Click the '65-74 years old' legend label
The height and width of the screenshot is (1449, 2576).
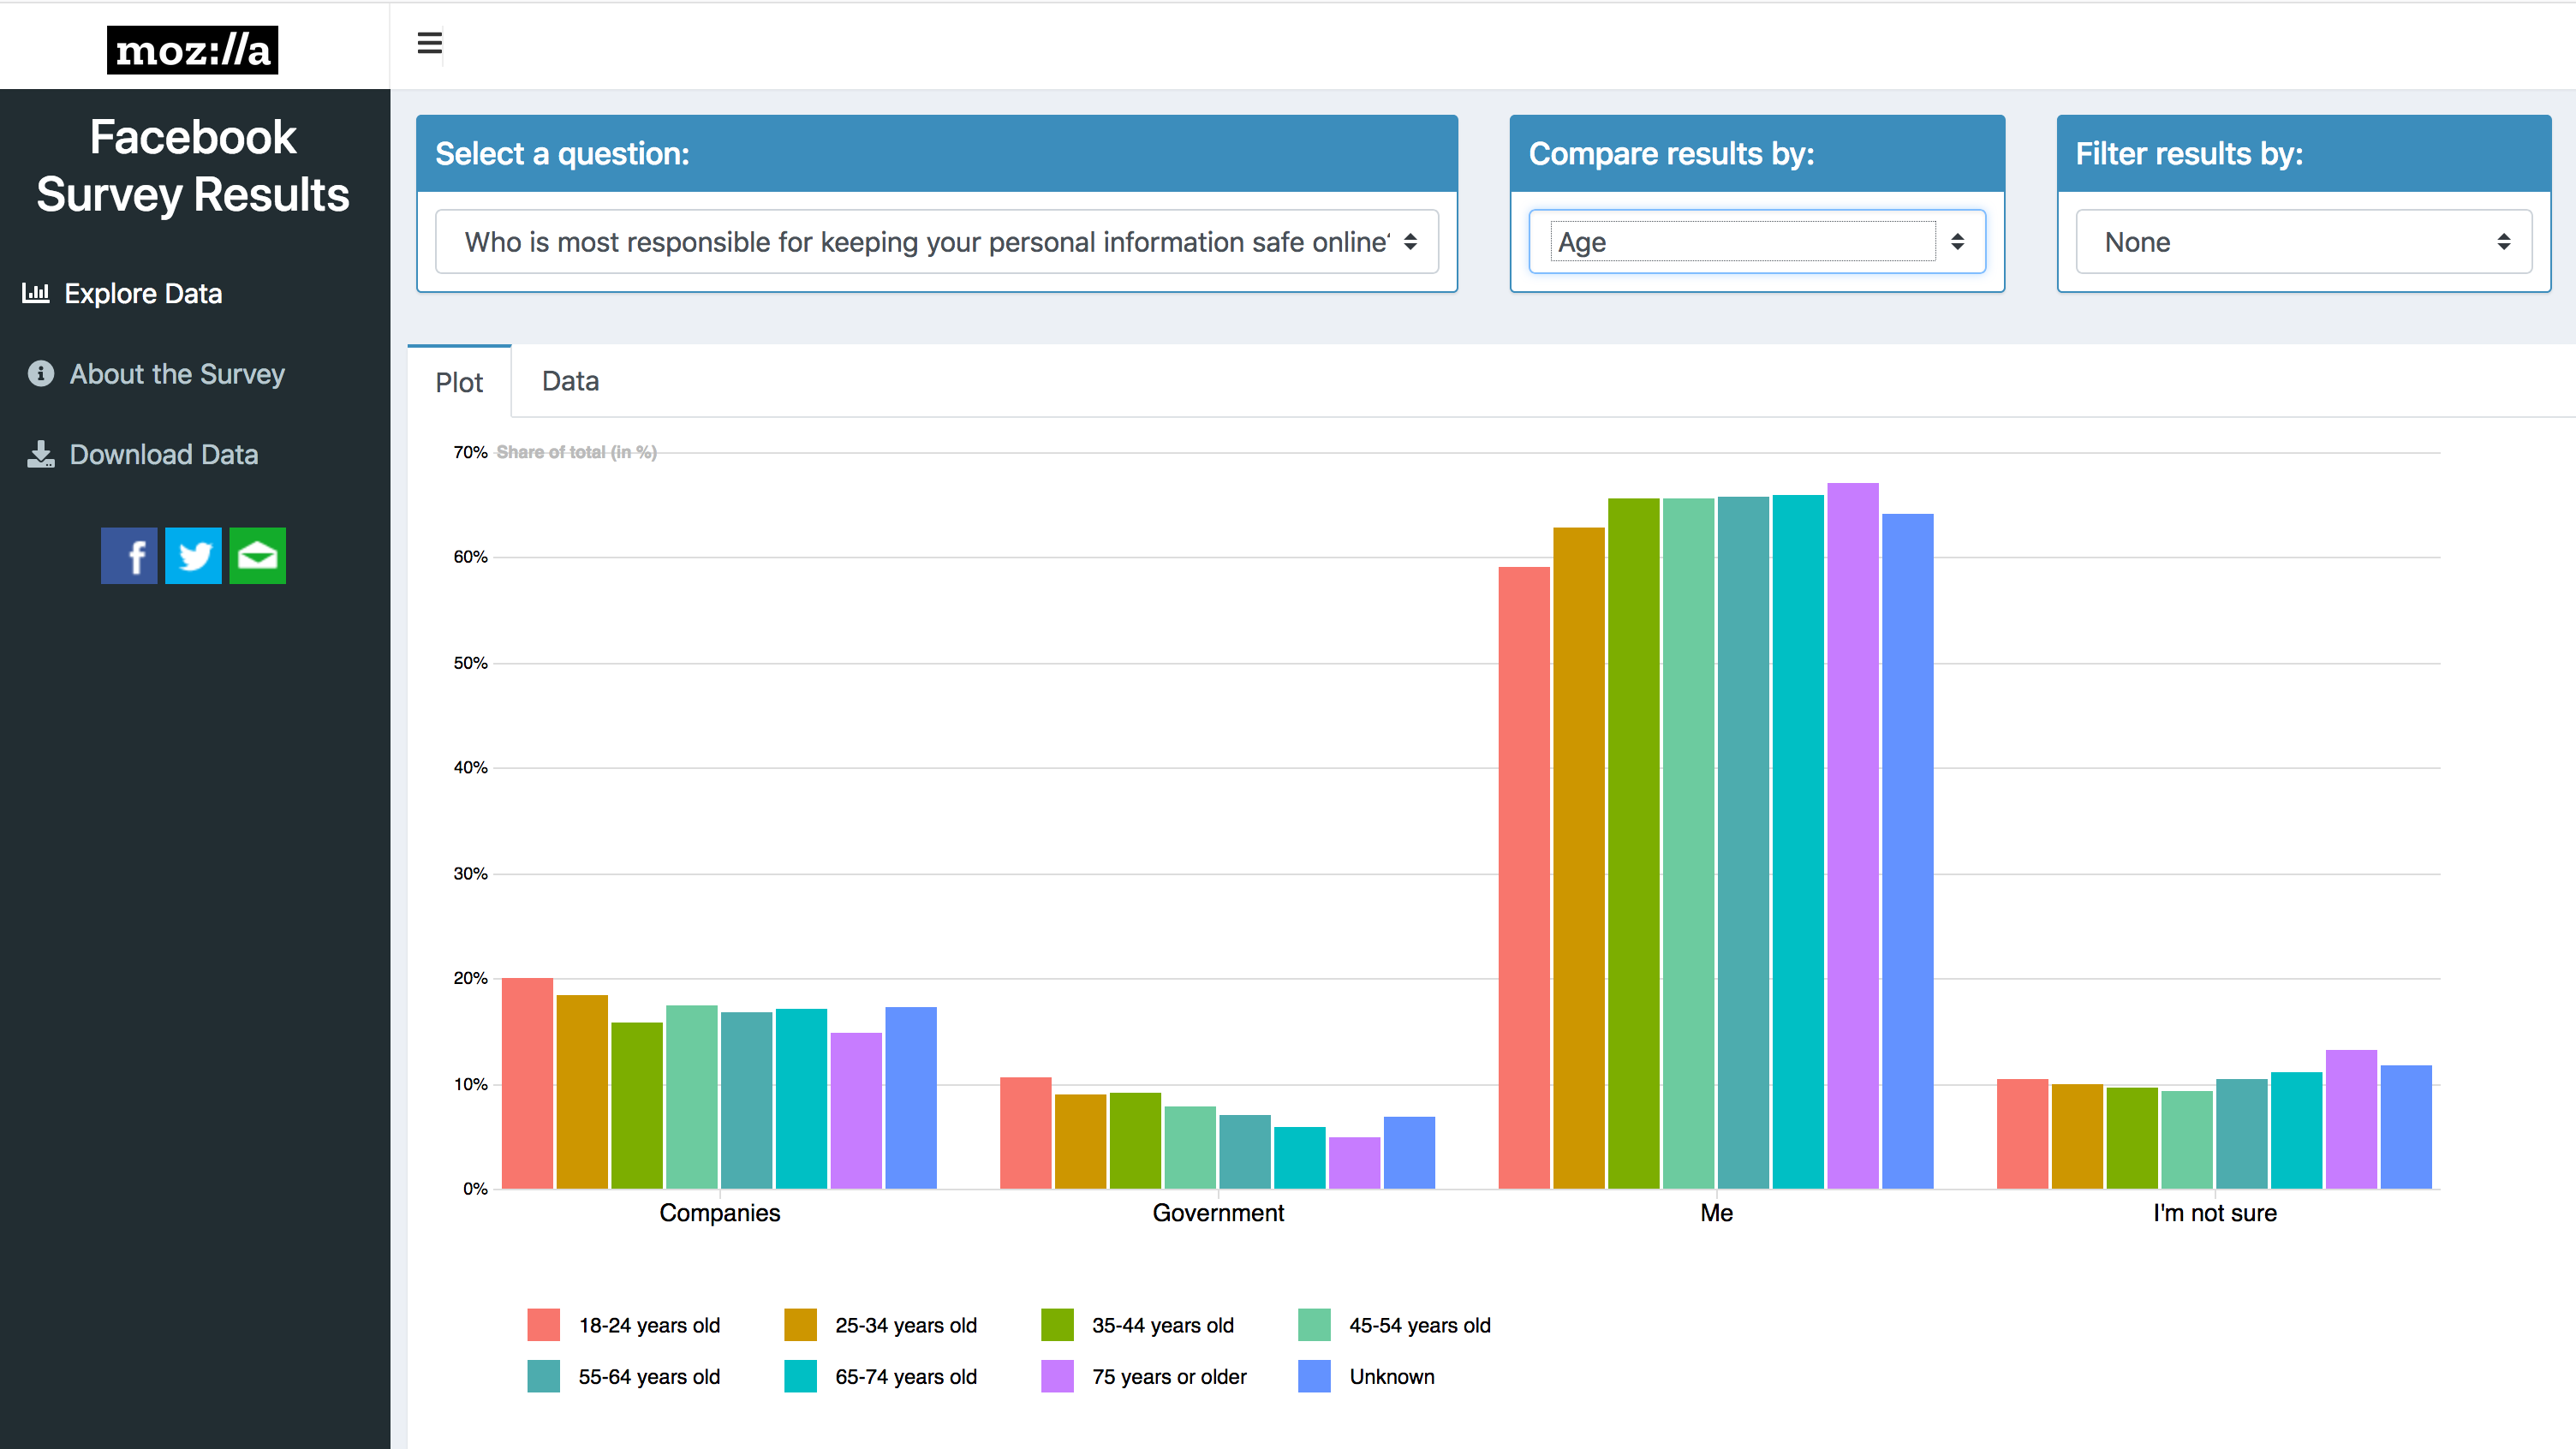[906, 1376]
